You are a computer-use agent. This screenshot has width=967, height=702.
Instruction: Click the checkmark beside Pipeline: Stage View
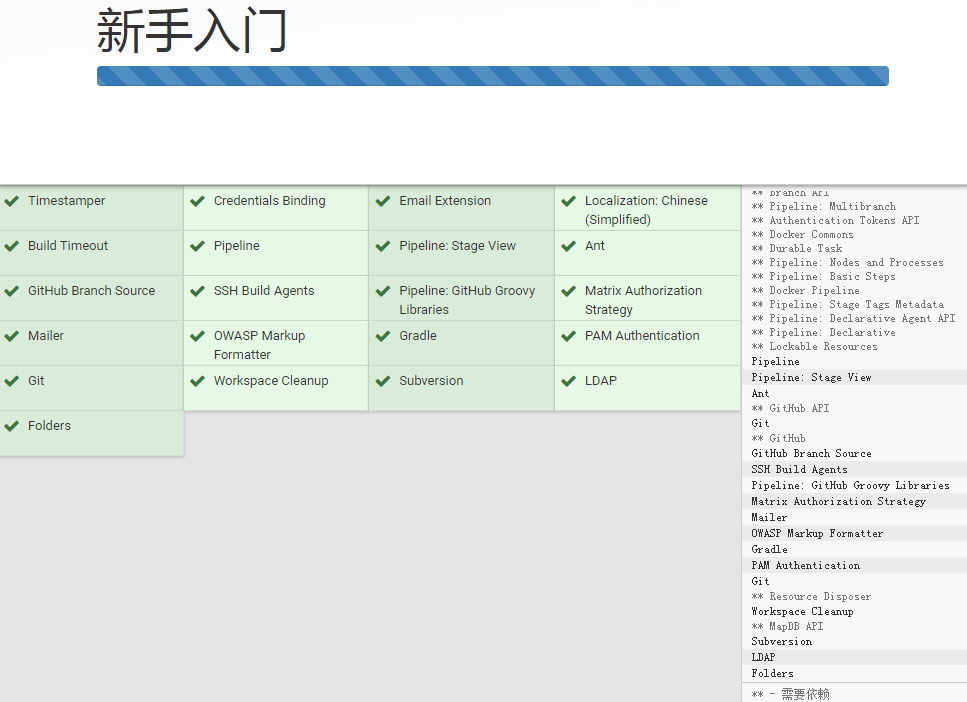tap(383, 246)
